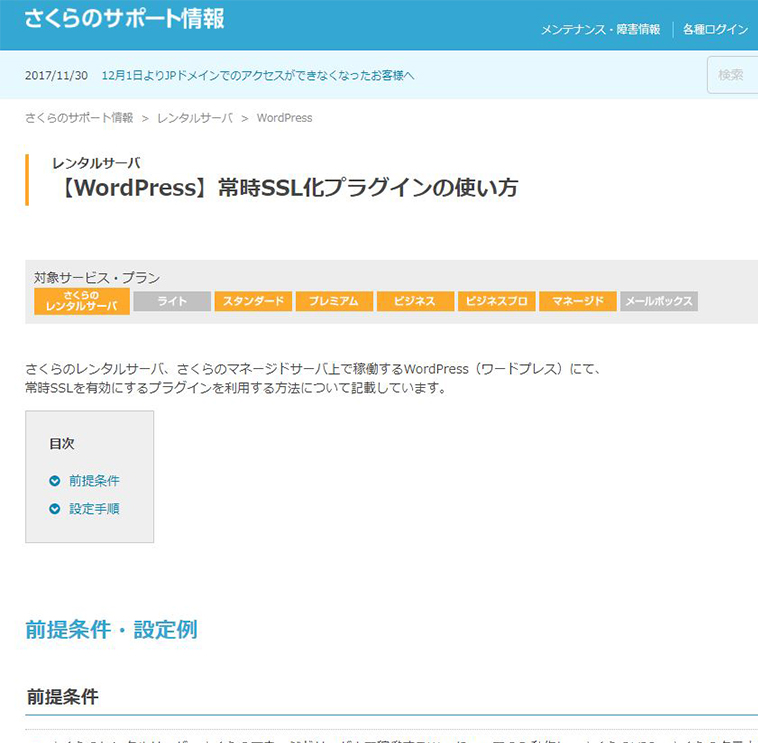Go to さくらのサポート情報 breadcrumb
This screenshot has width=758, height=743.
point(79,118)
